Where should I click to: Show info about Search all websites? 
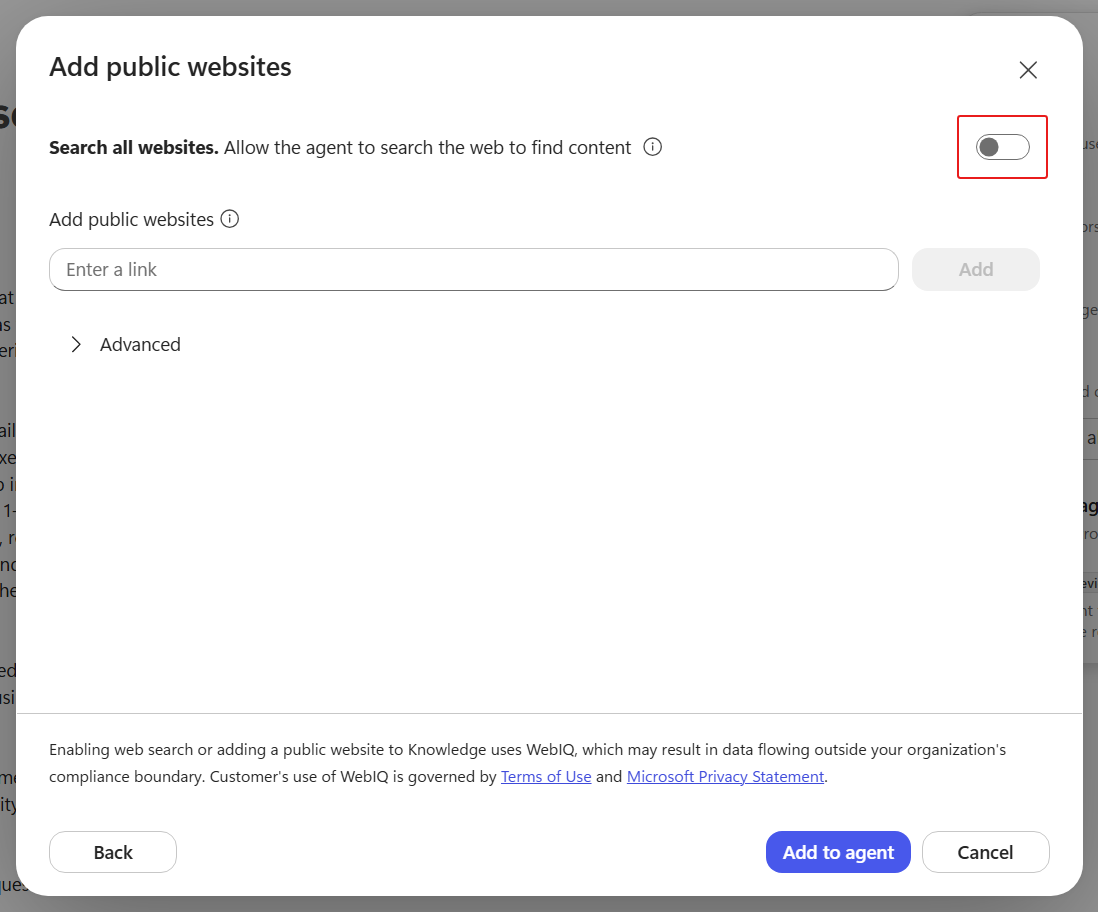click(652, 147)
